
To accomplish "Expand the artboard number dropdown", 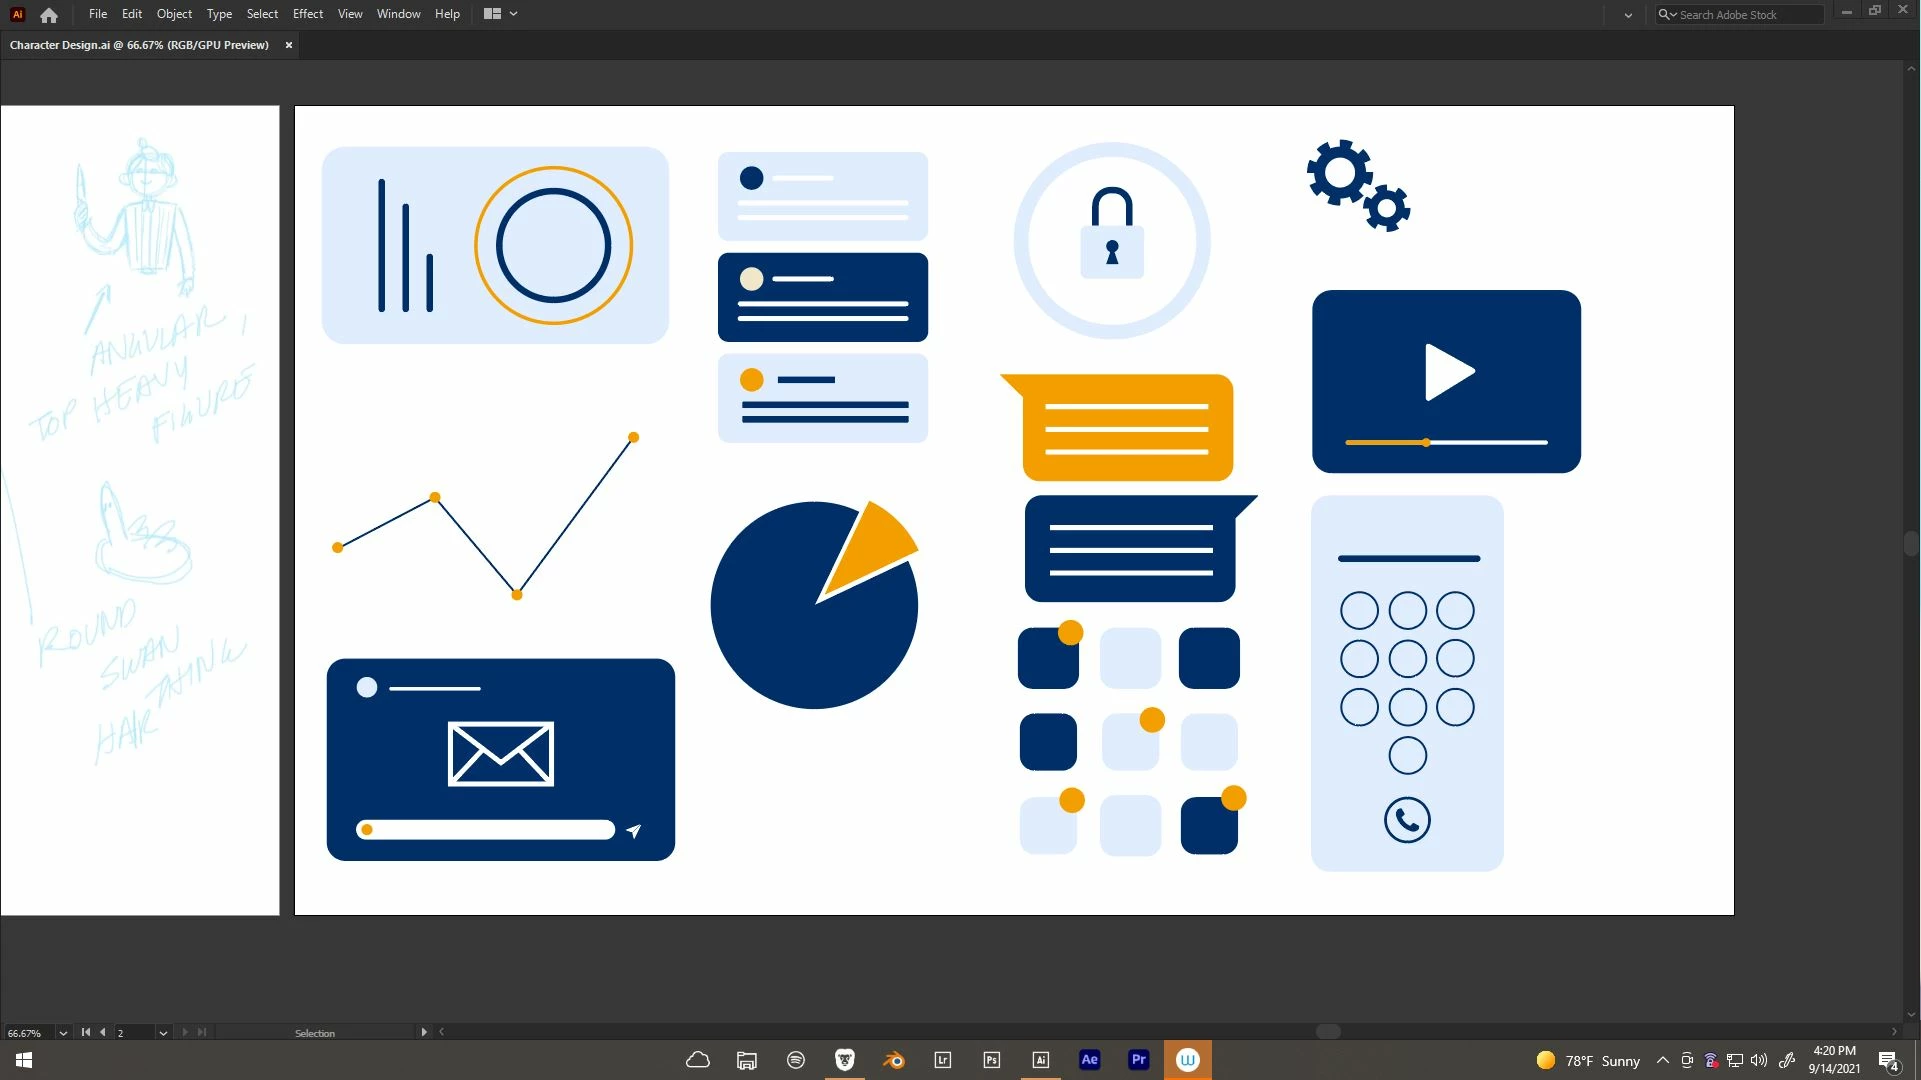I will [x=163, y=1033].
